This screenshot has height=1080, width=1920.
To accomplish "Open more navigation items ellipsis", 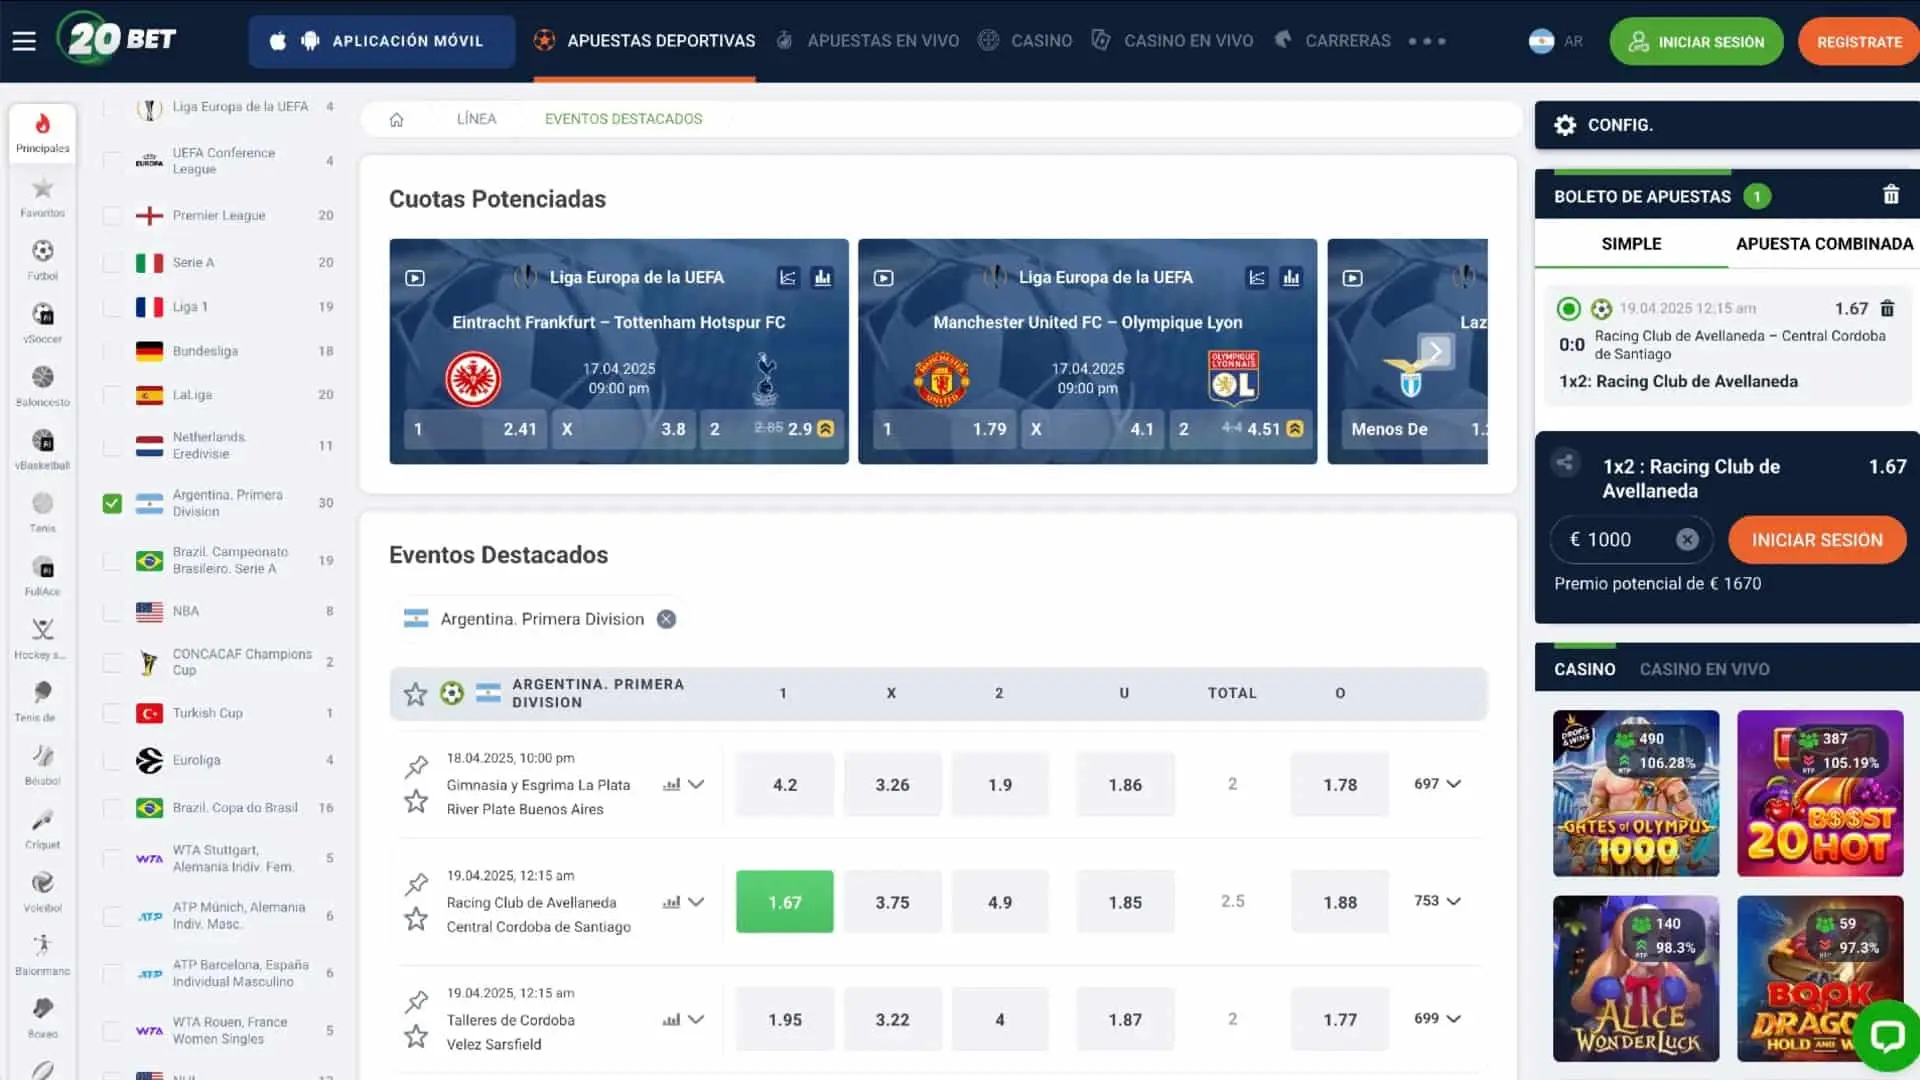I will [x=1427, y=41].
